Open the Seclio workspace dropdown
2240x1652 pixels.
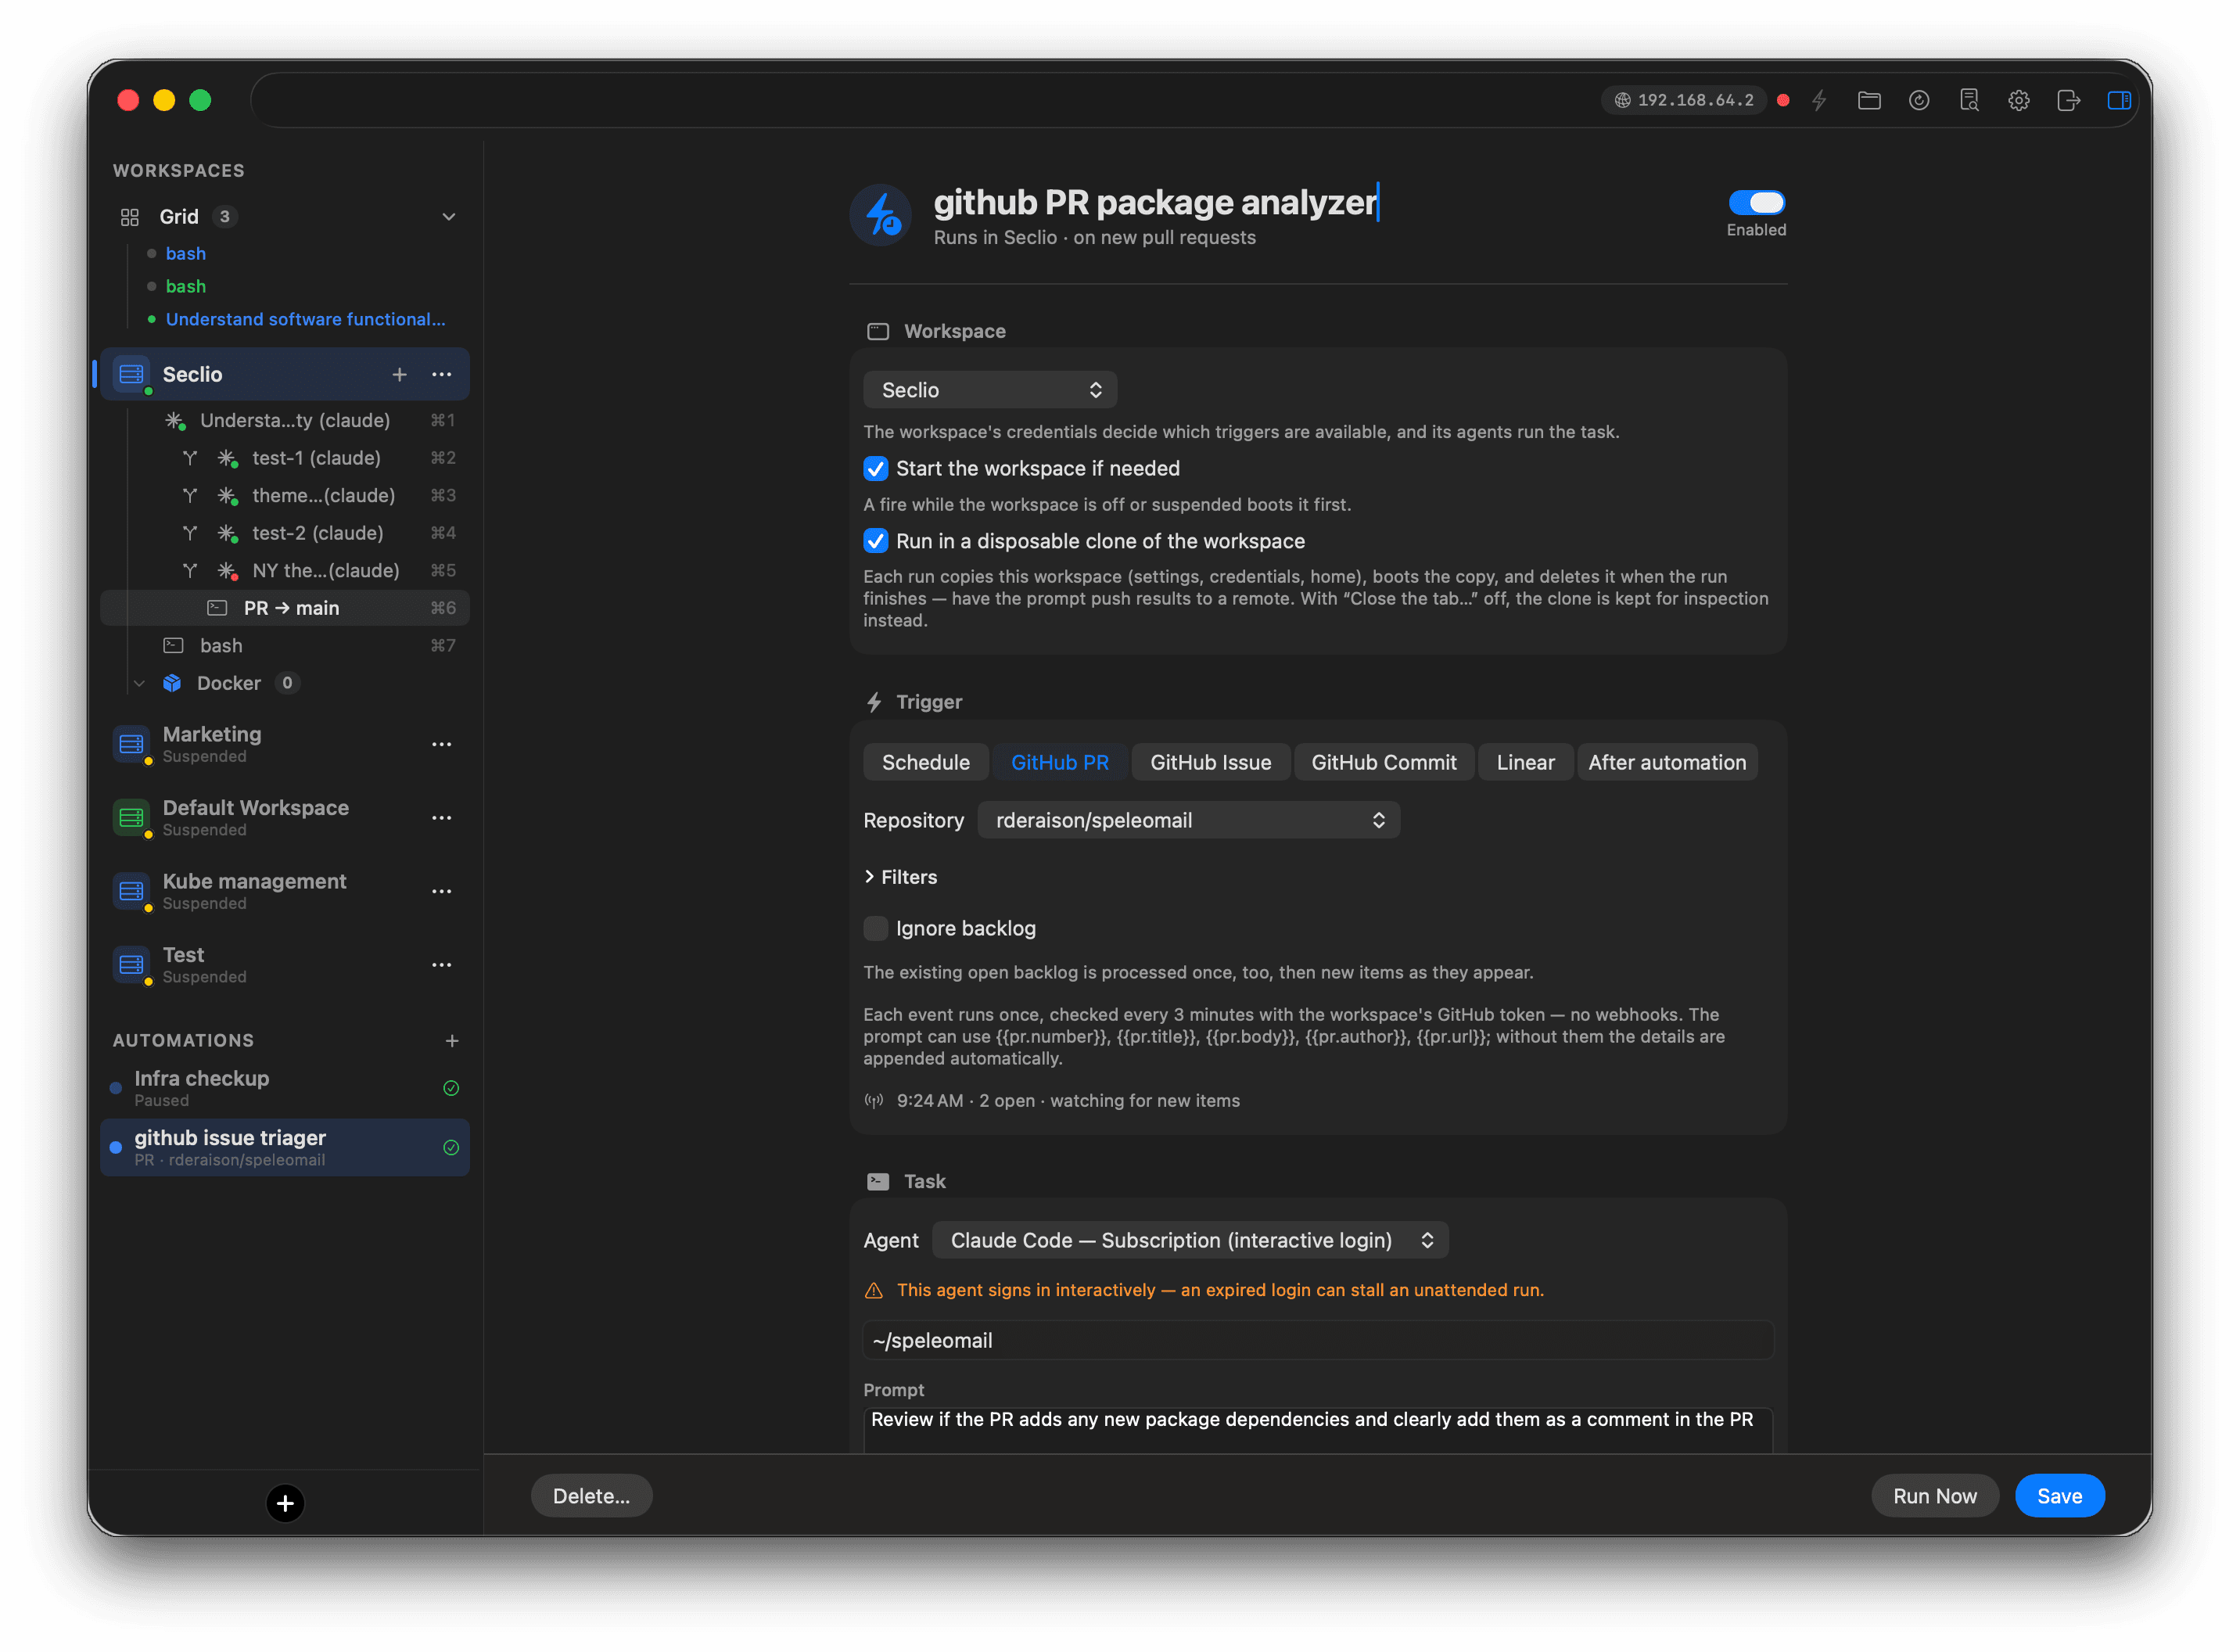click(x=990, y=390)
